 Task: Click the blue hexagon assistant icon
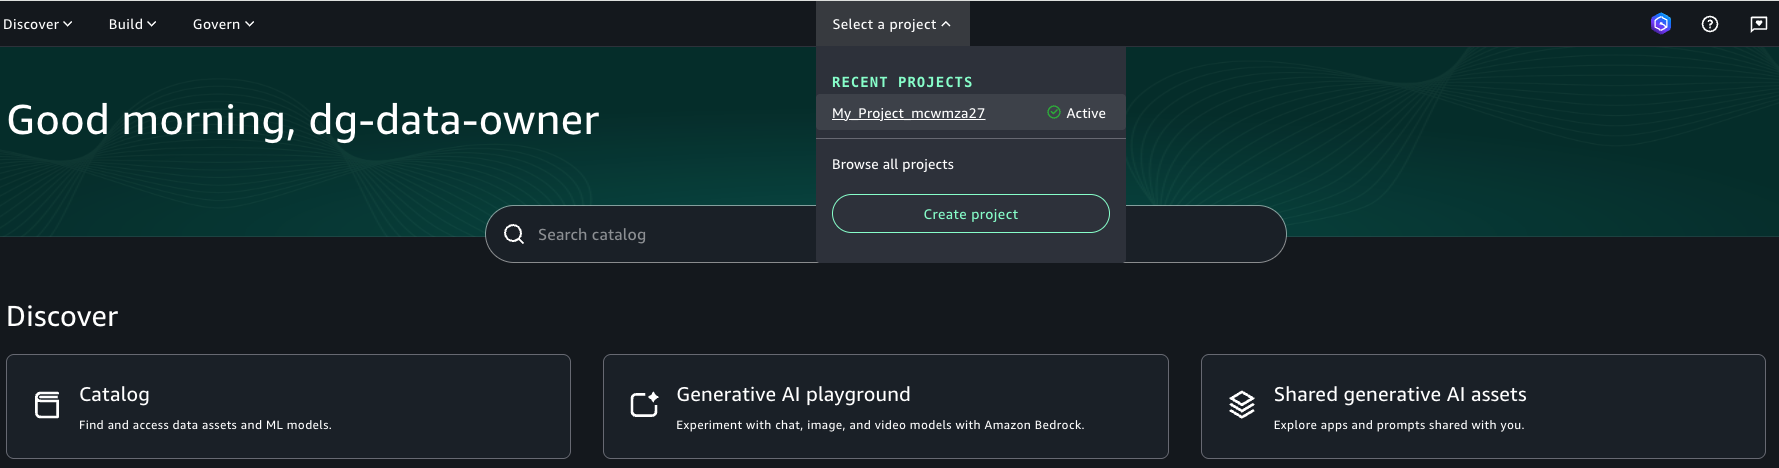click(x=1661, y=24)
